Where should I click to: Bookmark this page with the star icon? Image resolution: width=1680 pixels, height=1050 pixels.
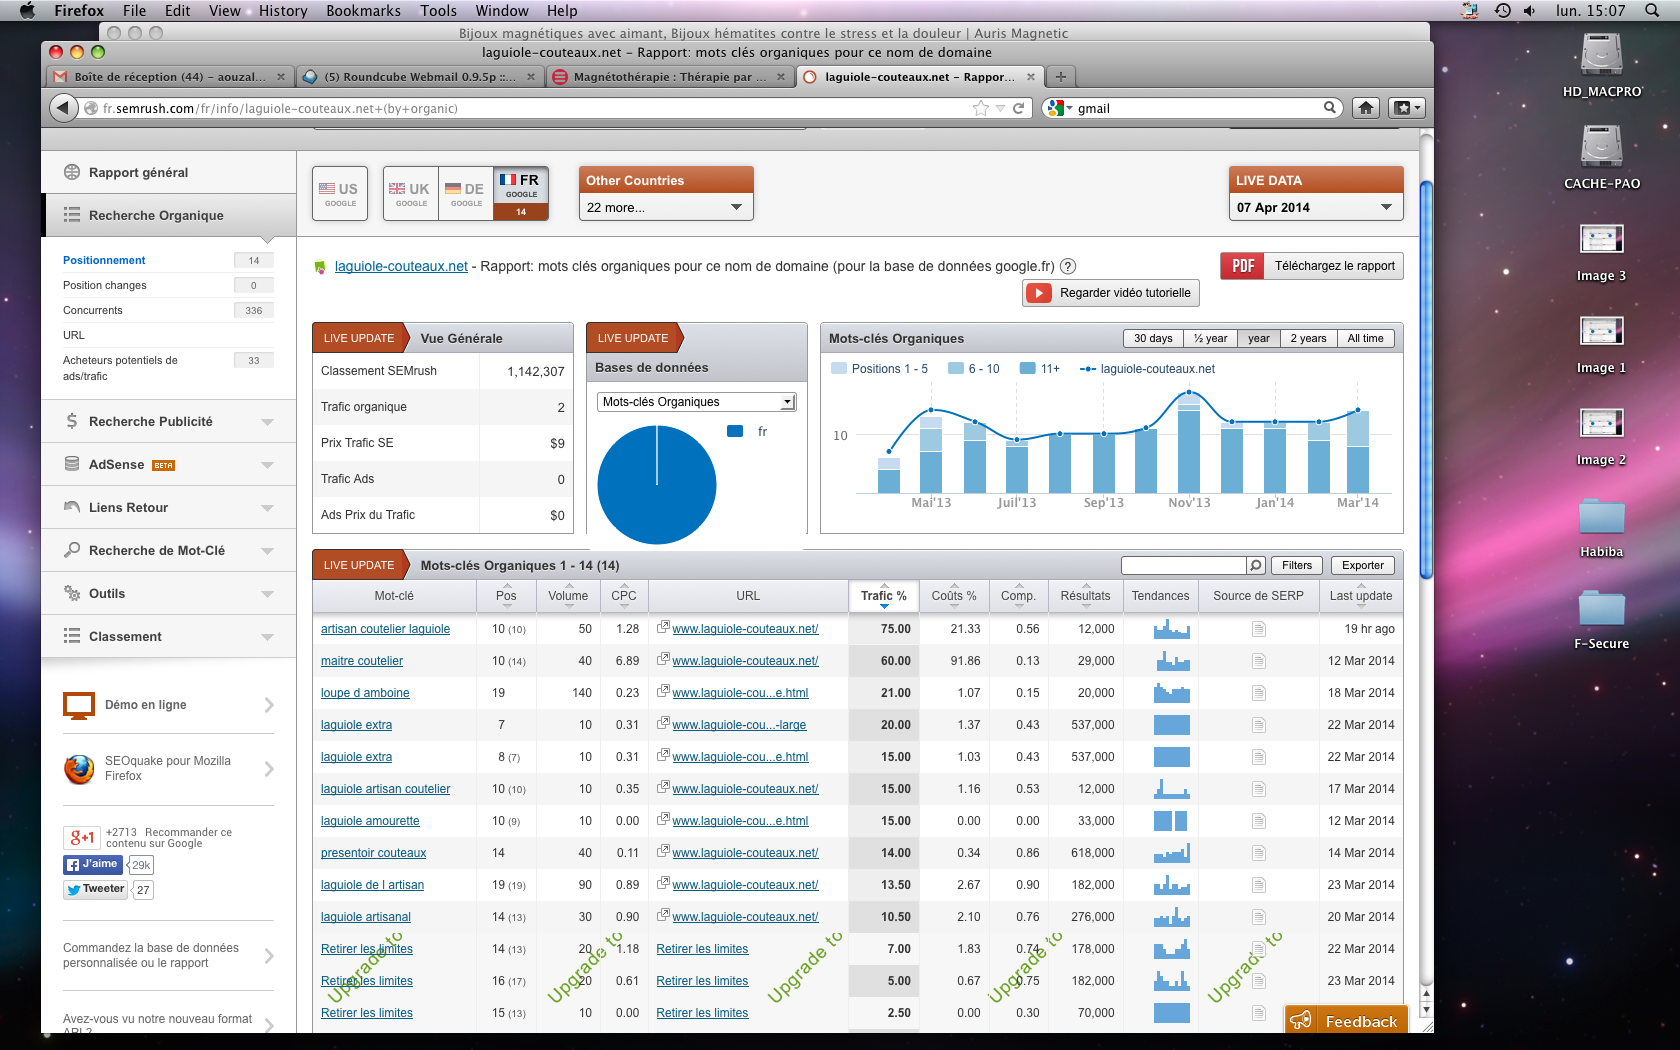(981, 108)
